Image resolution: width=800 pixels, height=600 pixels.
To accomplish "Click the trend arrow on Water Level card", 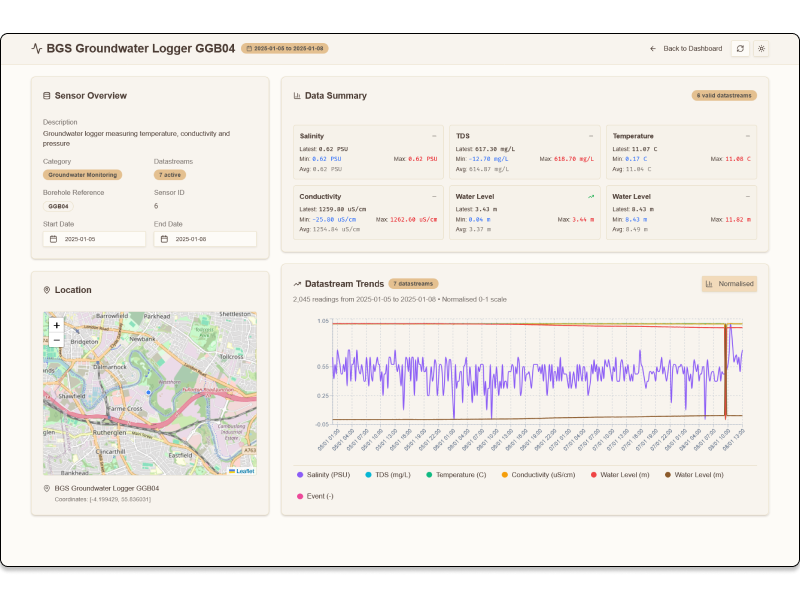I will (x=591, y=196).
